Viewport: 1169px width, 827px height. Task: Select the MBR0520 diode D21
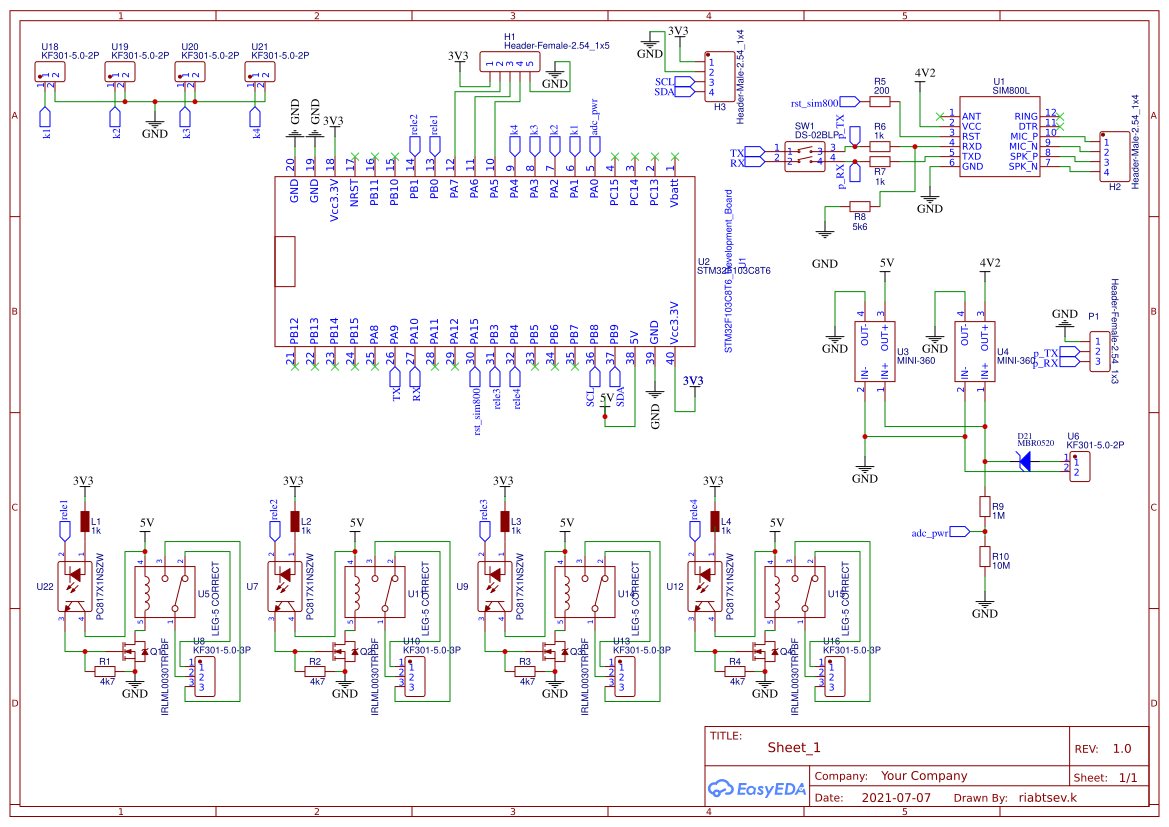[x=1024, y=461]
